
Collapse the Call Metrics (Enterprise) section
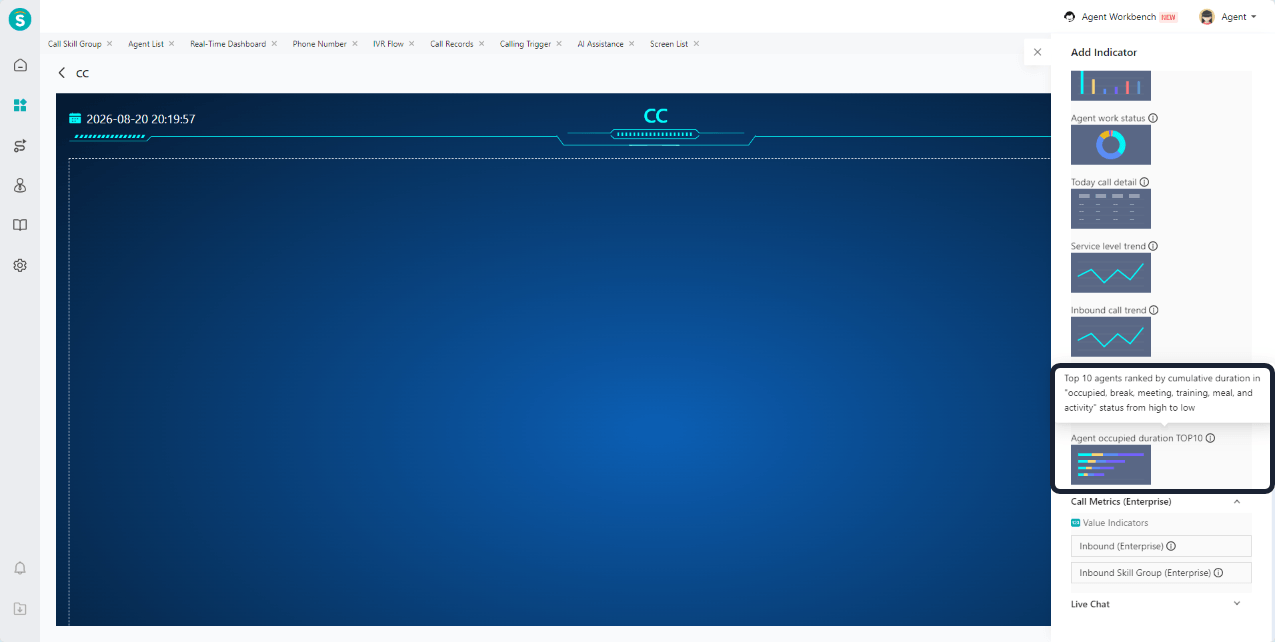(1237, 502)
